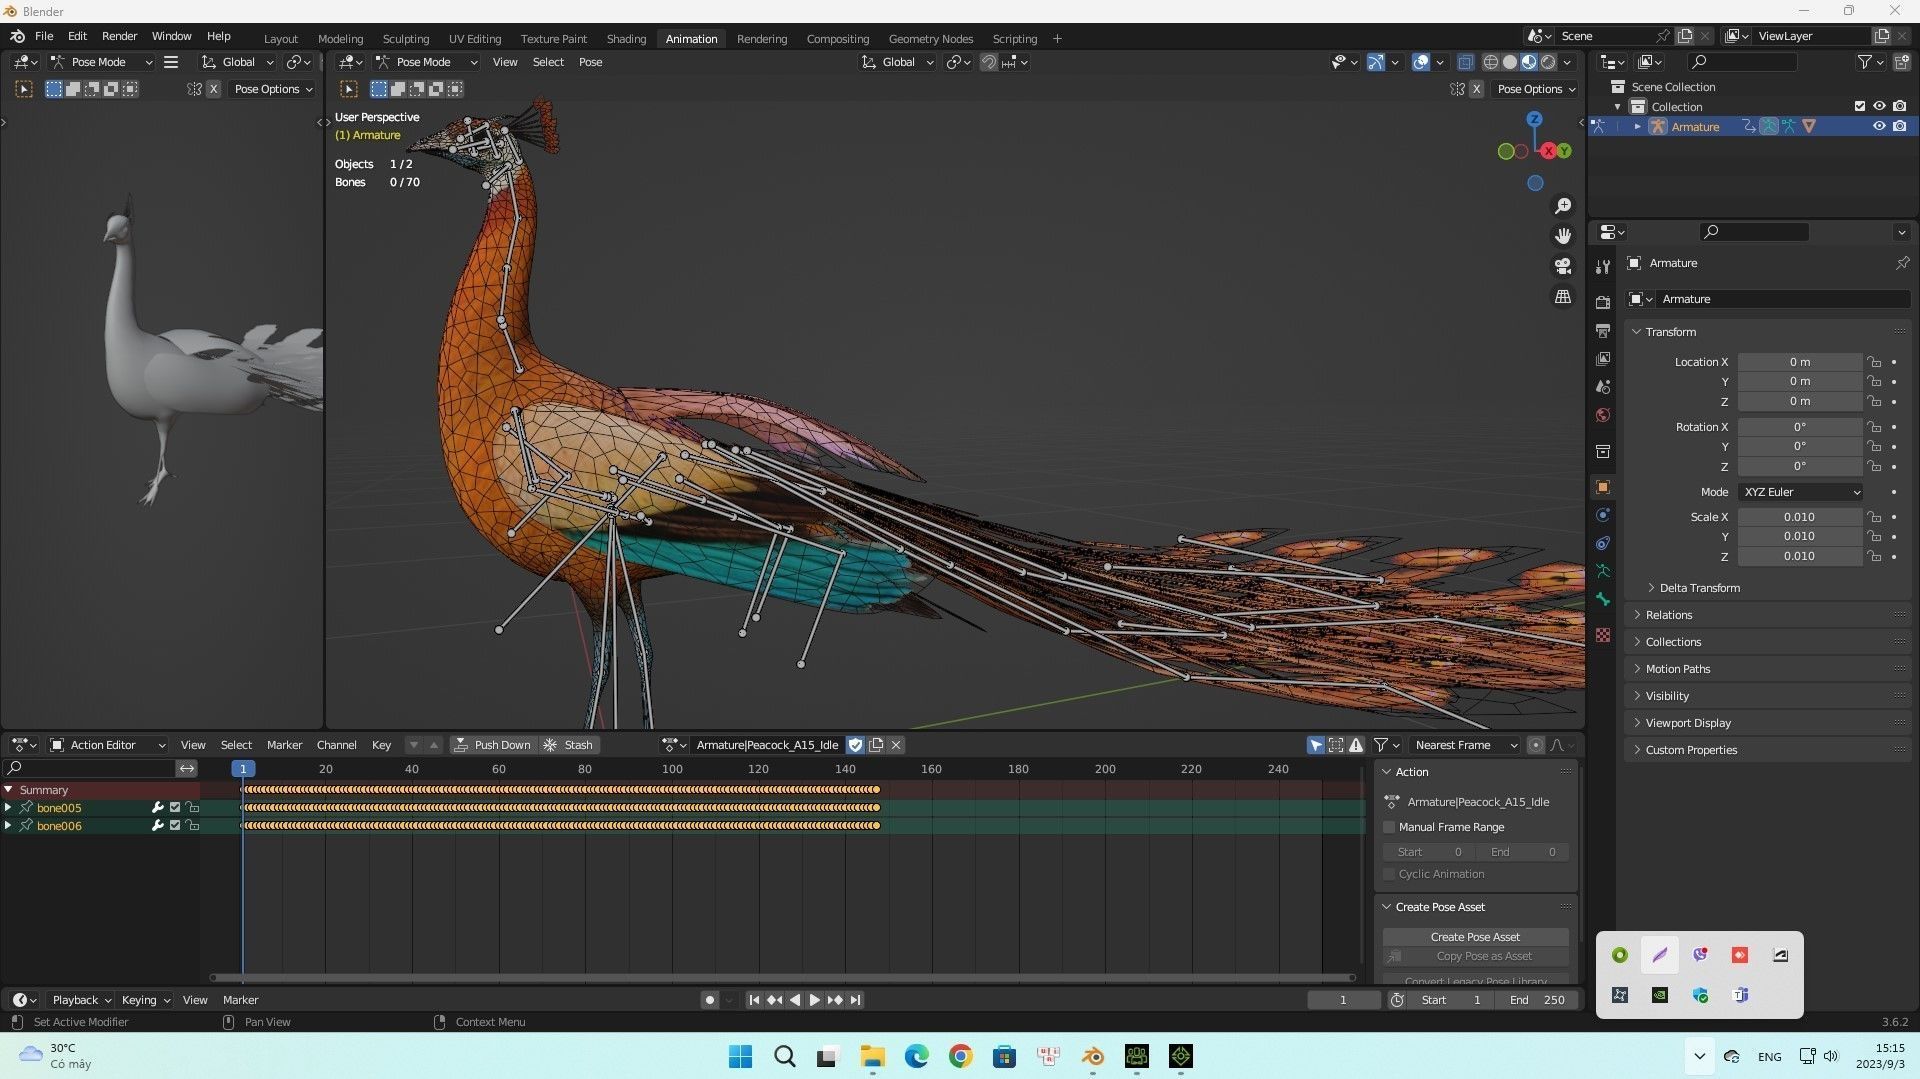The image size is (1920, 1079).
Task: Open the Output properties tab
Action: tap(1603, 330)
